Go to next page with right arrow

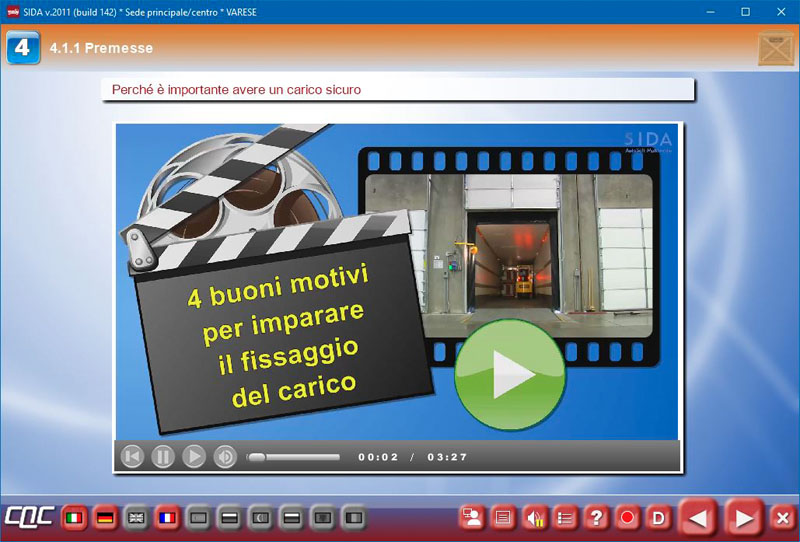pyautogui.click(x=744, y=518)
